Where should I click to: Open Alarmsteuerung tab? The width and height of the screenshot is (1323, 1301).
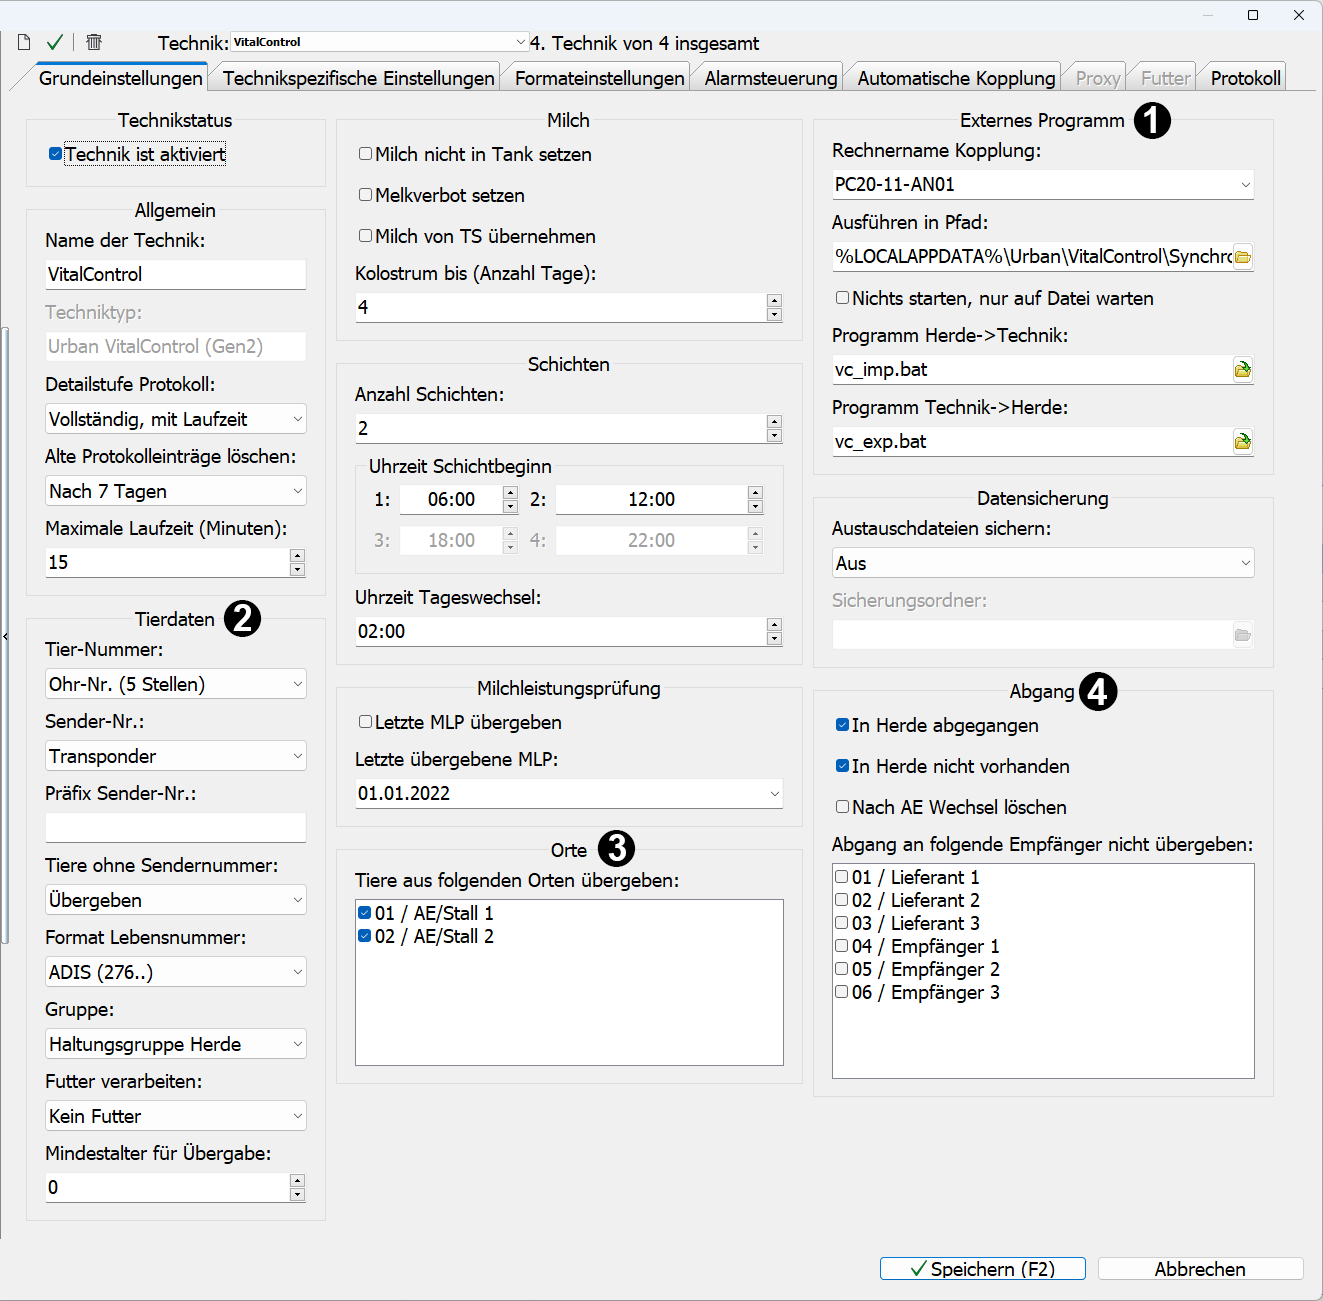(771, 78)
